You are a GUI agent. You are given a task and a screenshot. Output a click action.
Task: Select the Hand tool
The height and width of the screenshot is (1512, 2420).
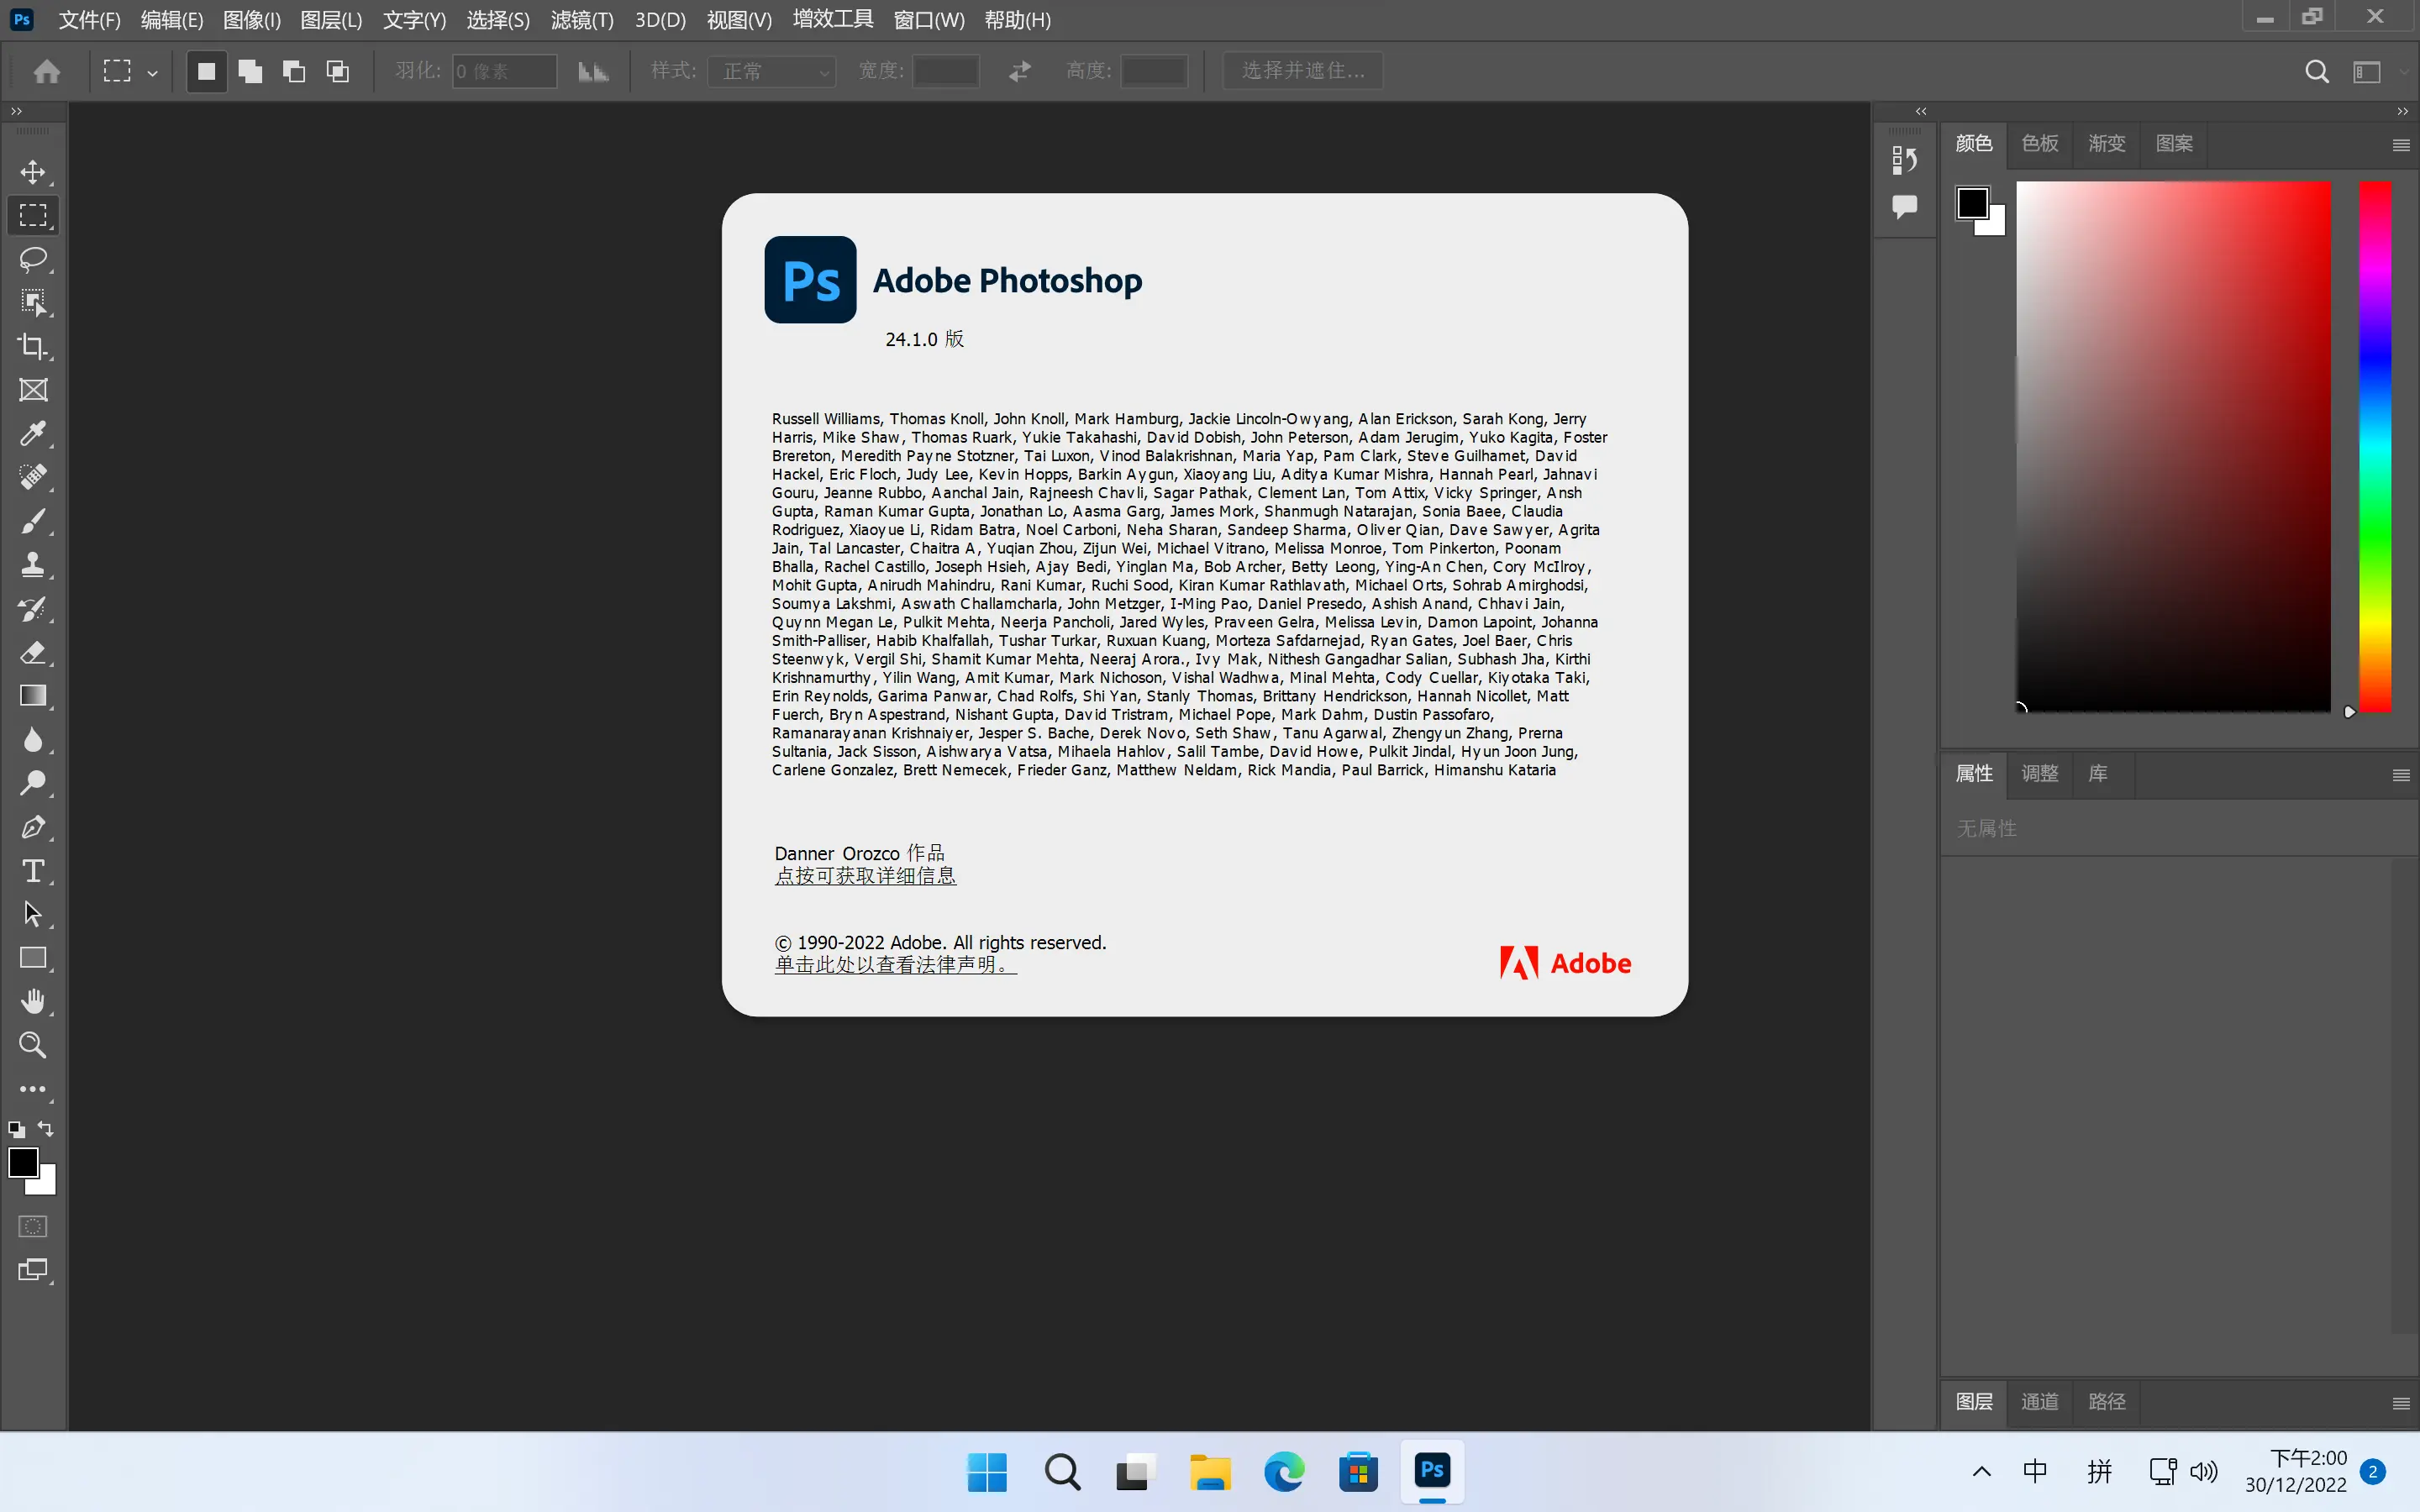coord(33,1001)
